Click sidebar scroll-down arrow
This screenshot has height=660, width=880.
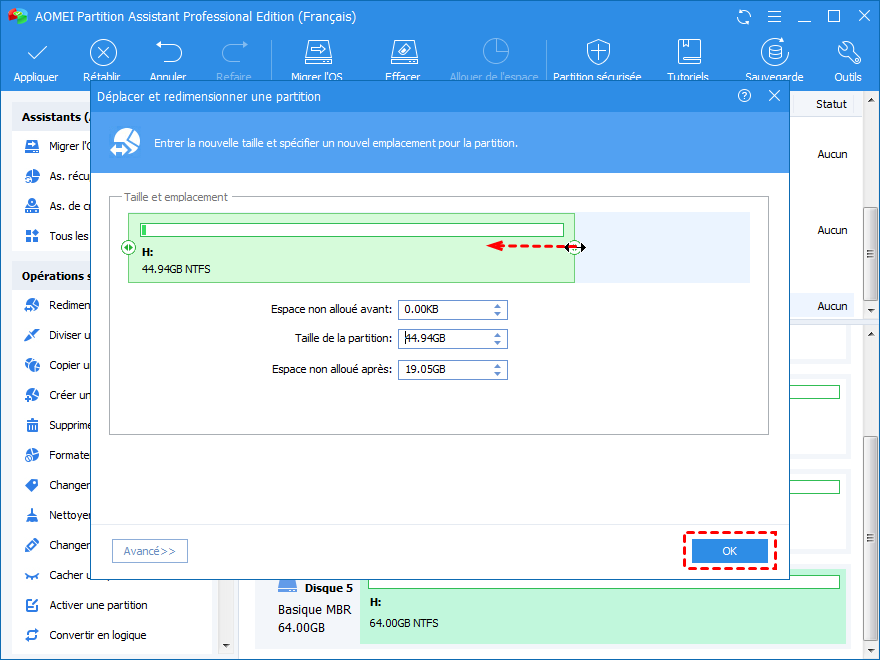tap(226, 646)
